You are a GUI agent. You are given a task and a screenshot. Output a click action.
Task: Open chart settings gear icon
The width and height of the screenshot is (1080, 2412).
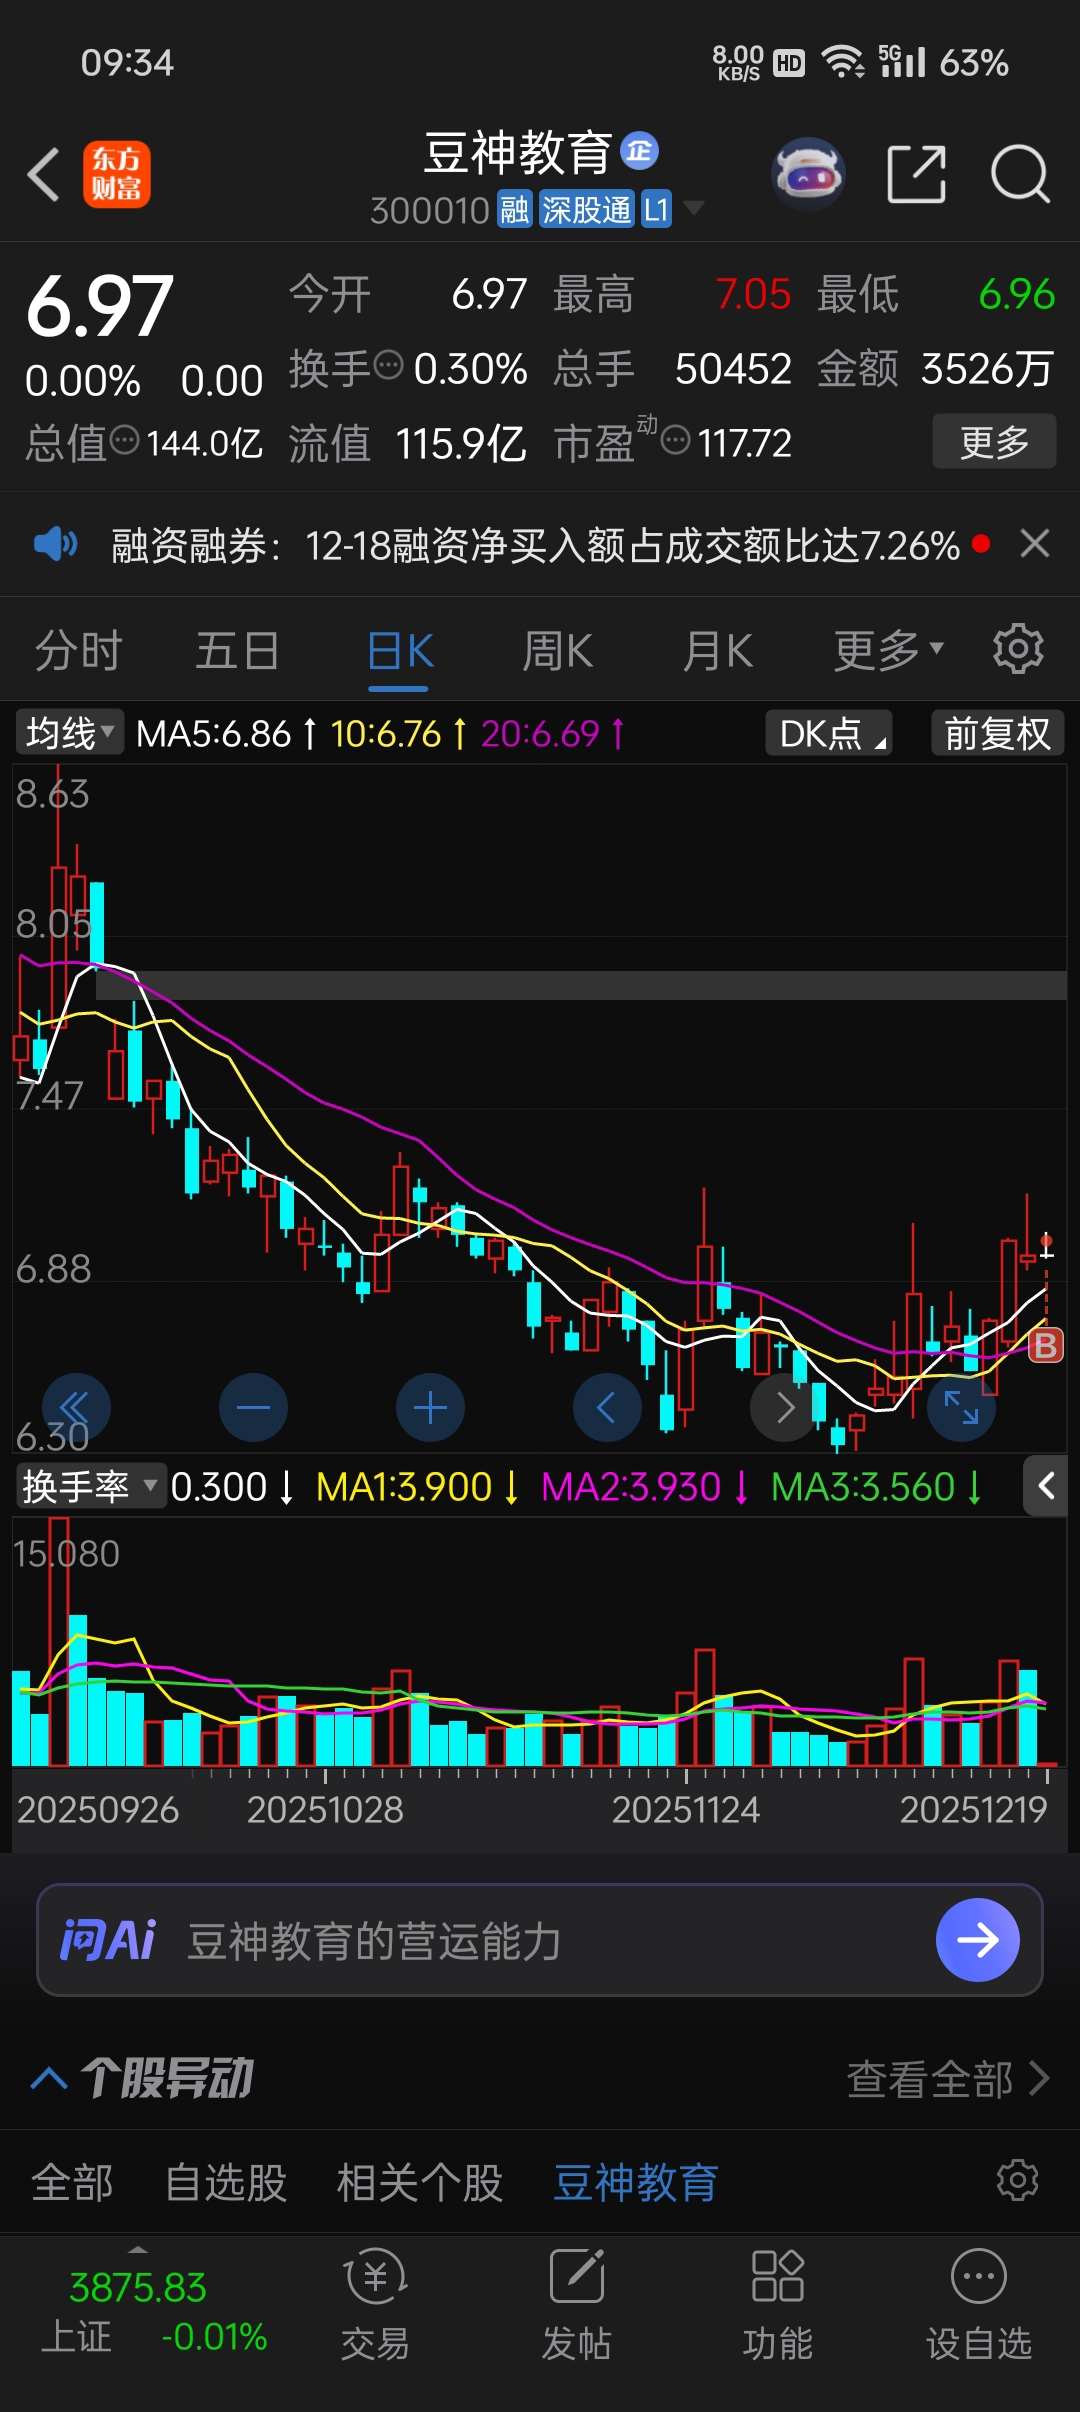coord(1018,649)
